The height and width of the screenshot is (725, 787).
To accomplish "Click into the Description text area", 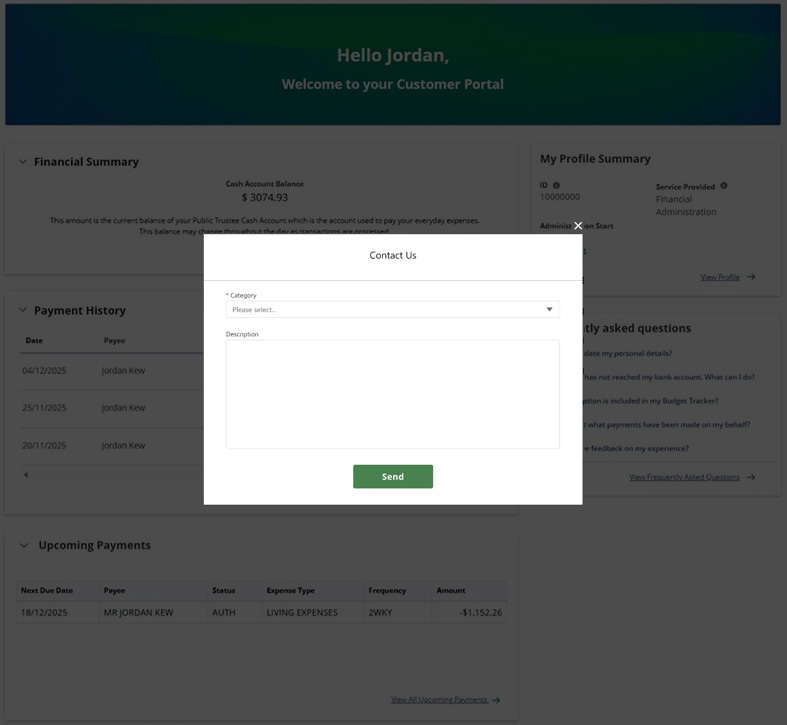I will (392, 394).
